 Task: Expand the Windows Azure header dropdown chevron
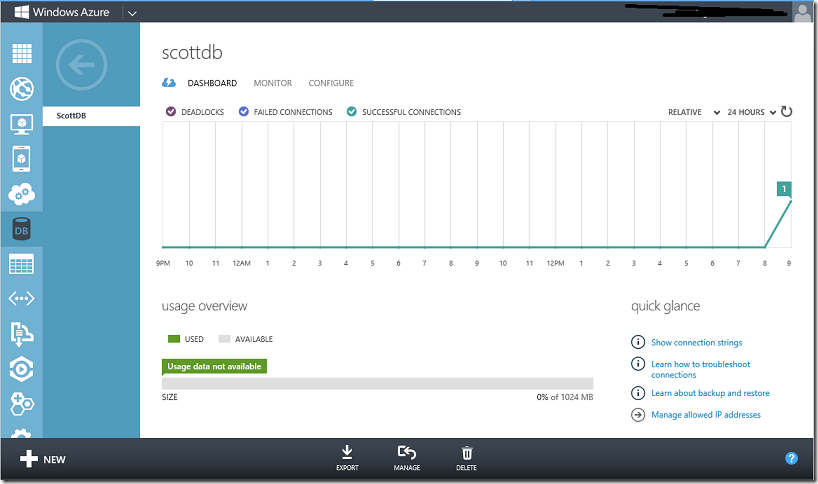pyautogui.click(x=133, y=13)
